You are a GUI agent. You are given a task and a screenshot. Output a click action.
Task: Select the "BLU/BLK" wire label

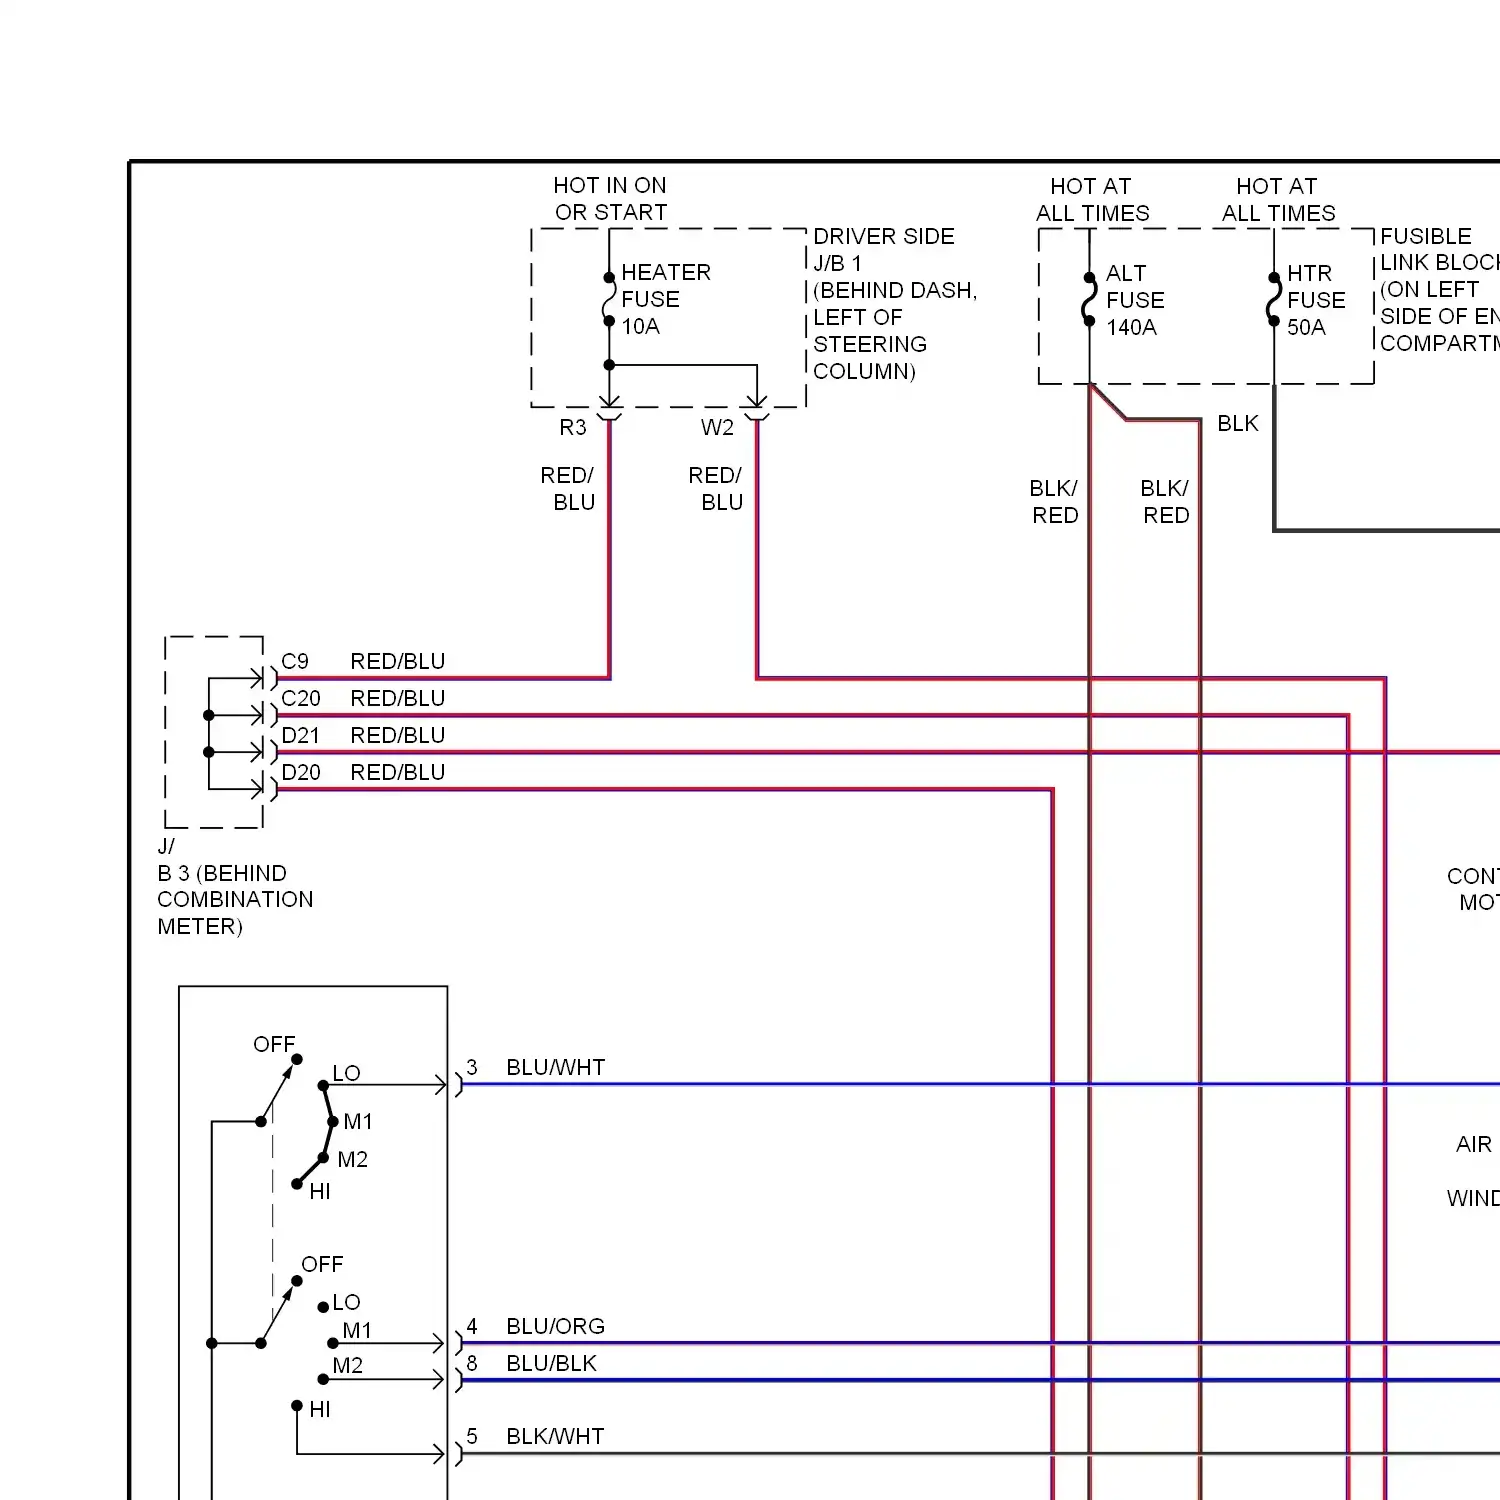coord(552,1364)
